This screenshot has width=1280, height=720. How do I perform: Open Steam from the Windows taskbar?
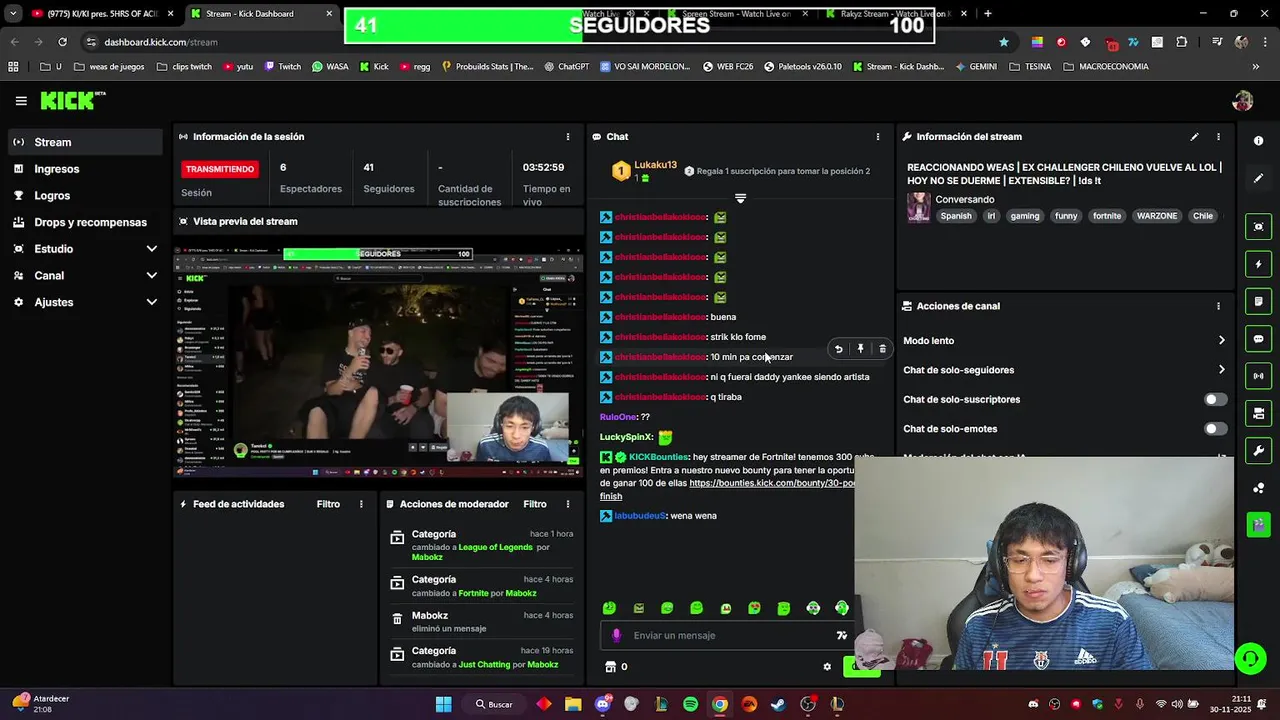pyautogui.click(x=778, y=704)
